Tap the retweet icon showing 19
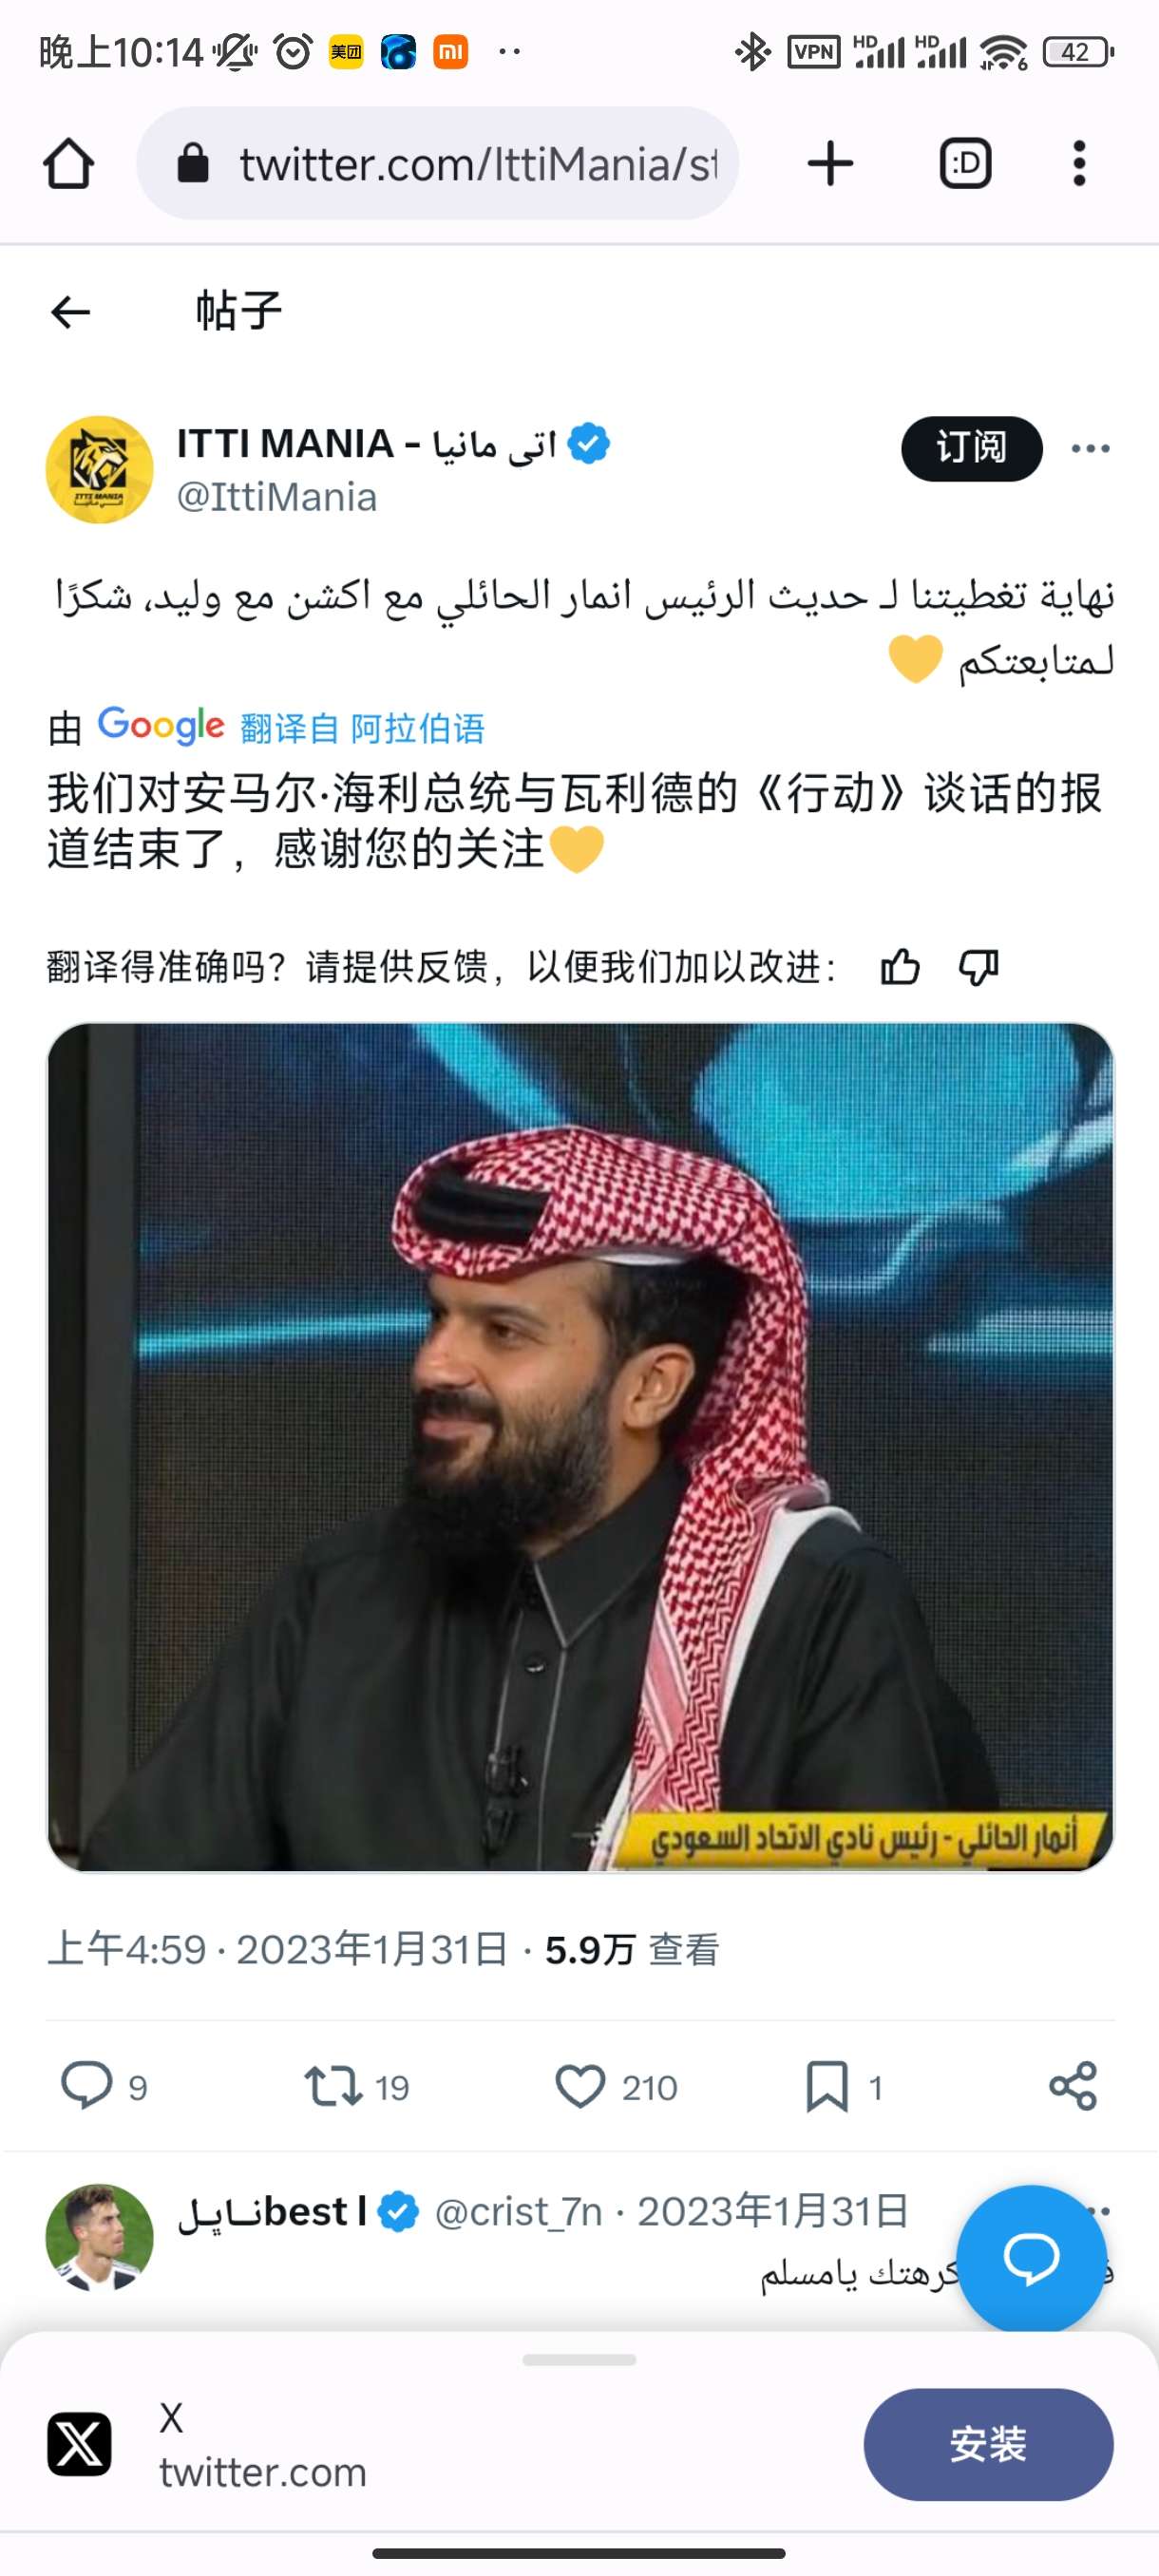The height and width of the screenshot is (2576, 1159). point(333,2086)
